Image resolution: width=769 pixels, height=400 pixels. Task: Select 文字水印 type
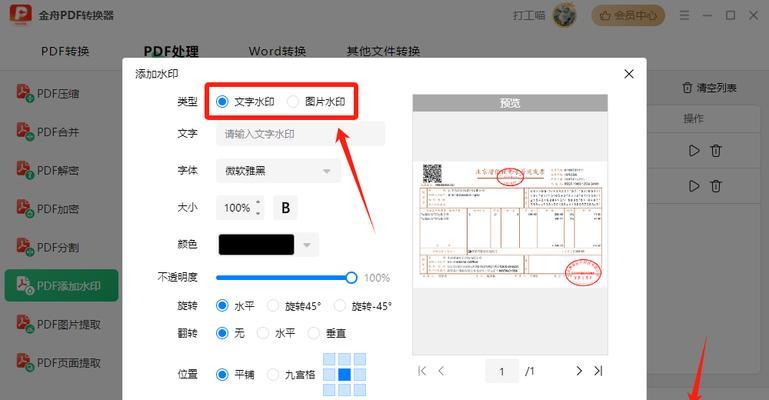(245, 101)
